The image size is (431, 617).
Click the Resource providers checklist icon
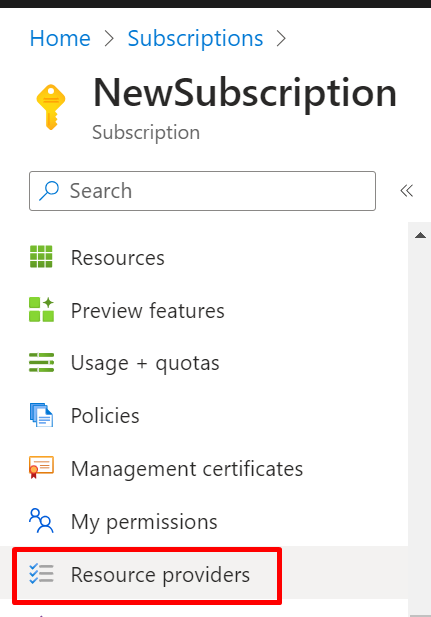[41, 573]
